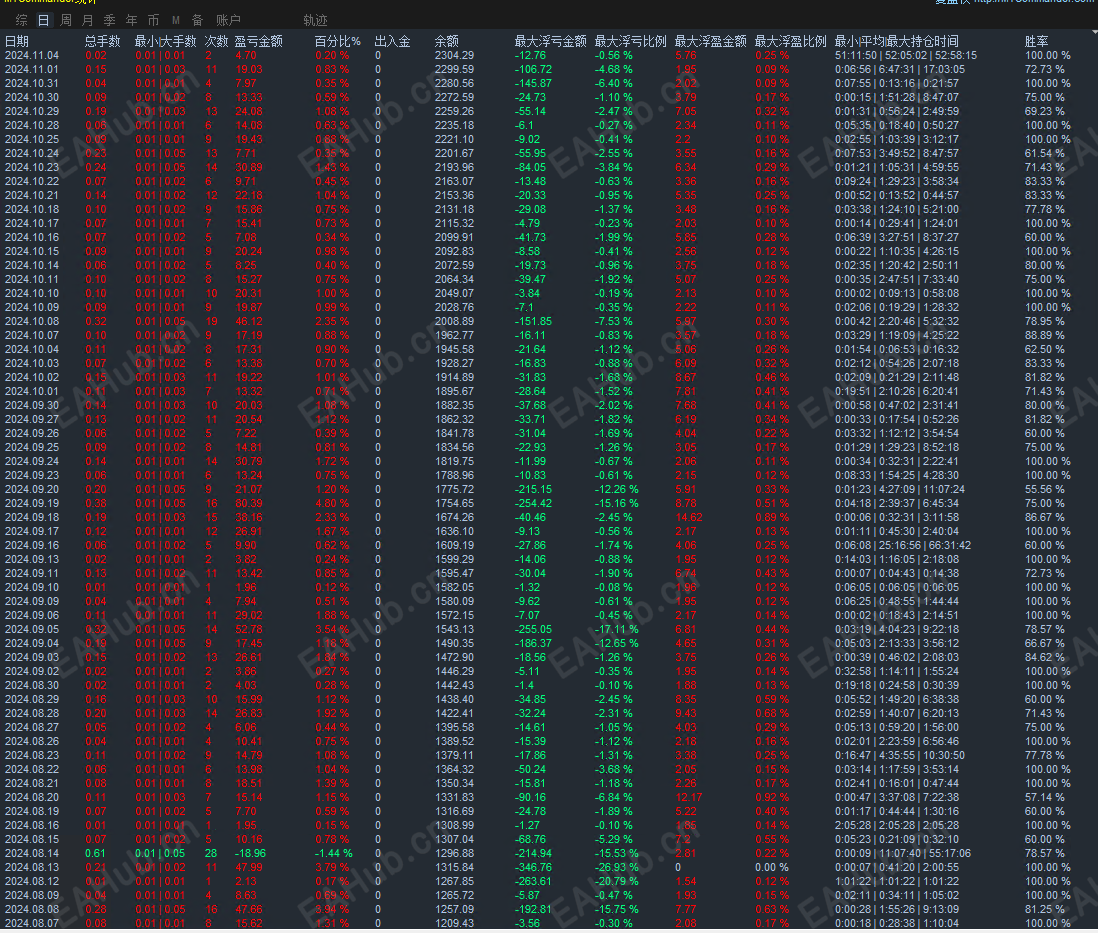The image size is (1098, 933).
Task: Sort by the 胜率 column header
Action: [1036, 41]
